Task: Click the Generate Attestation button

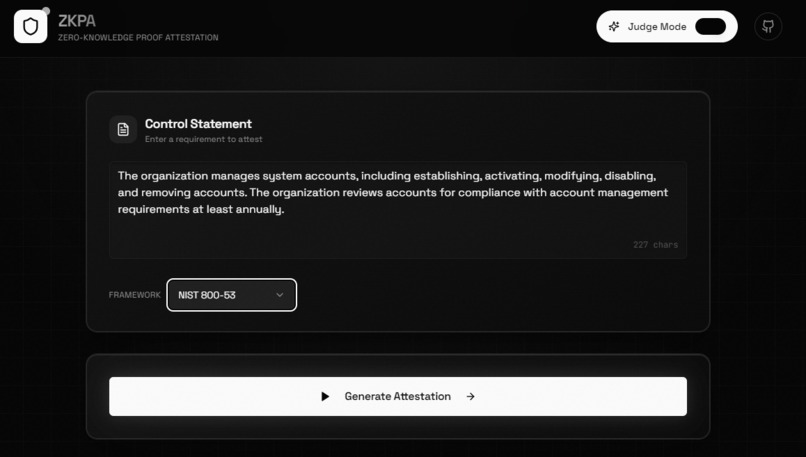Action: pos(398,396)
